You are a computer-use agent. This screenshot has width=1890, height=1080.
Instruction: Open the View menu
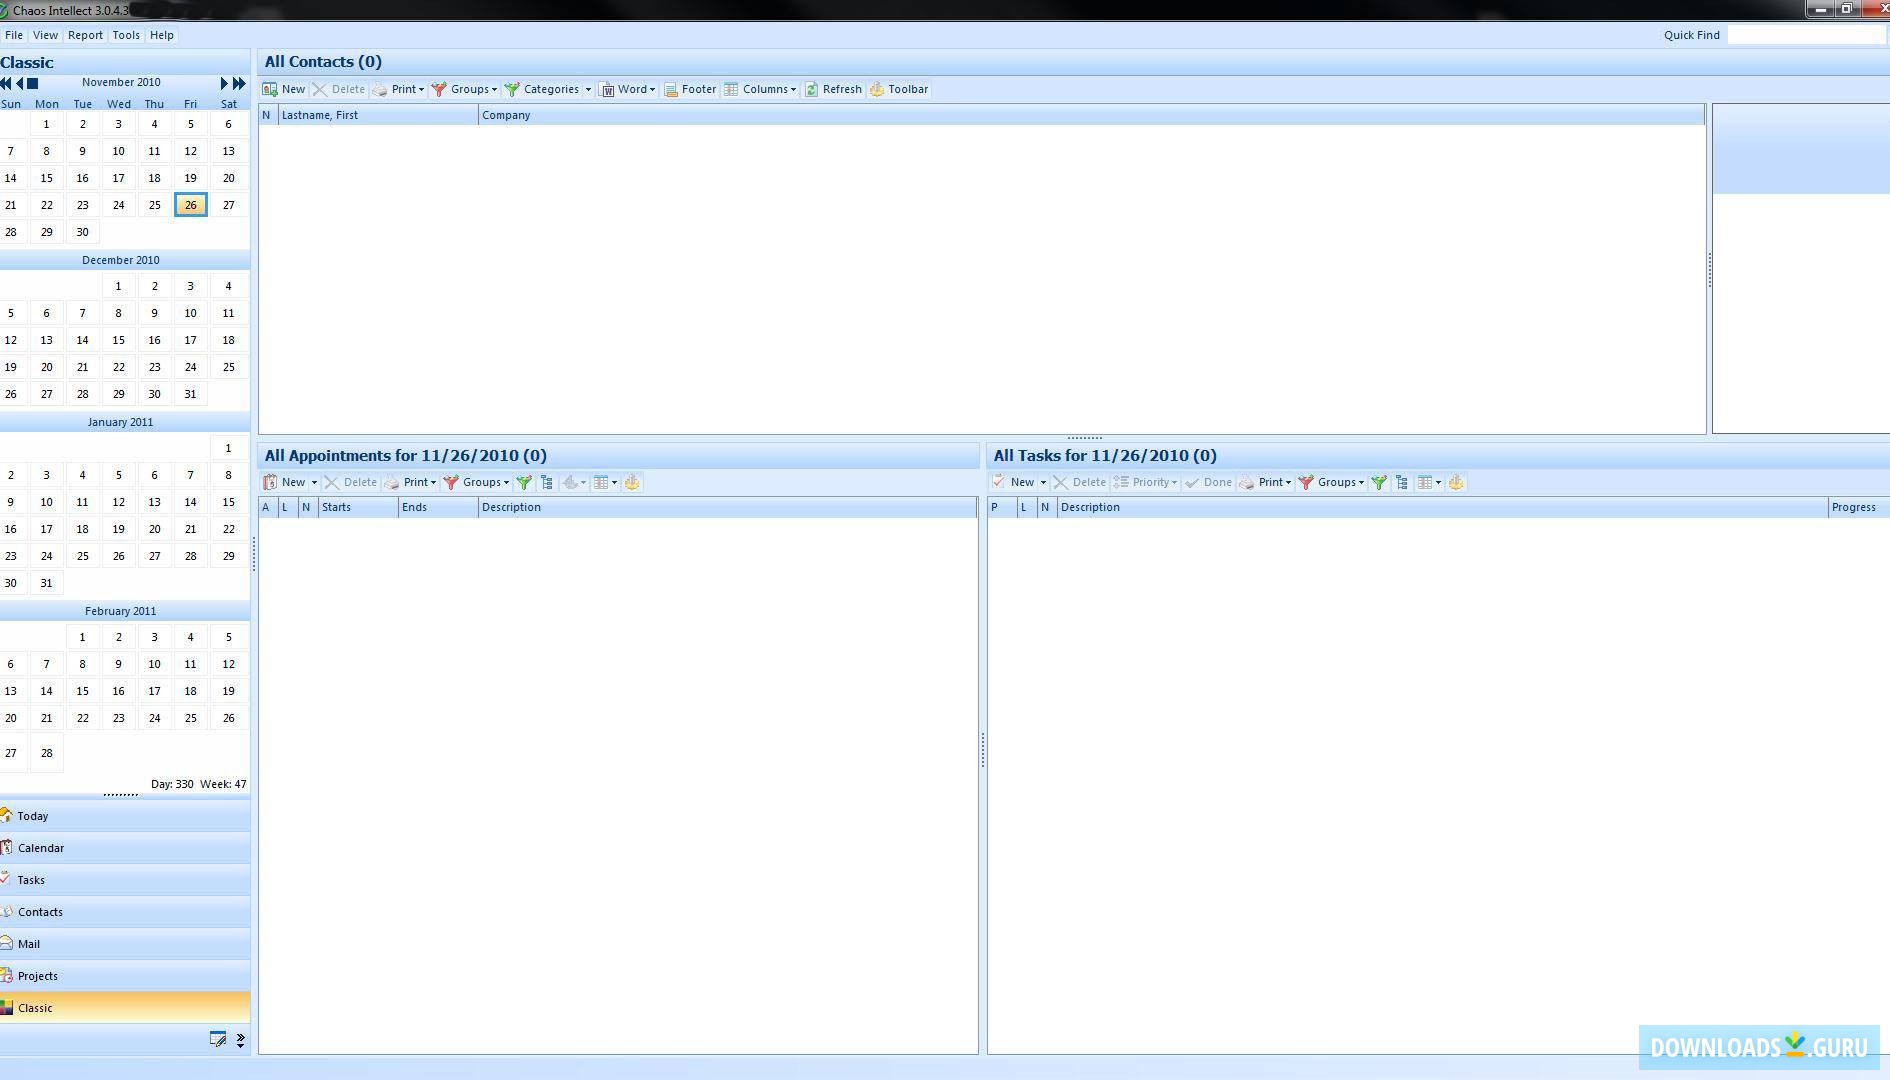(45, 35)
